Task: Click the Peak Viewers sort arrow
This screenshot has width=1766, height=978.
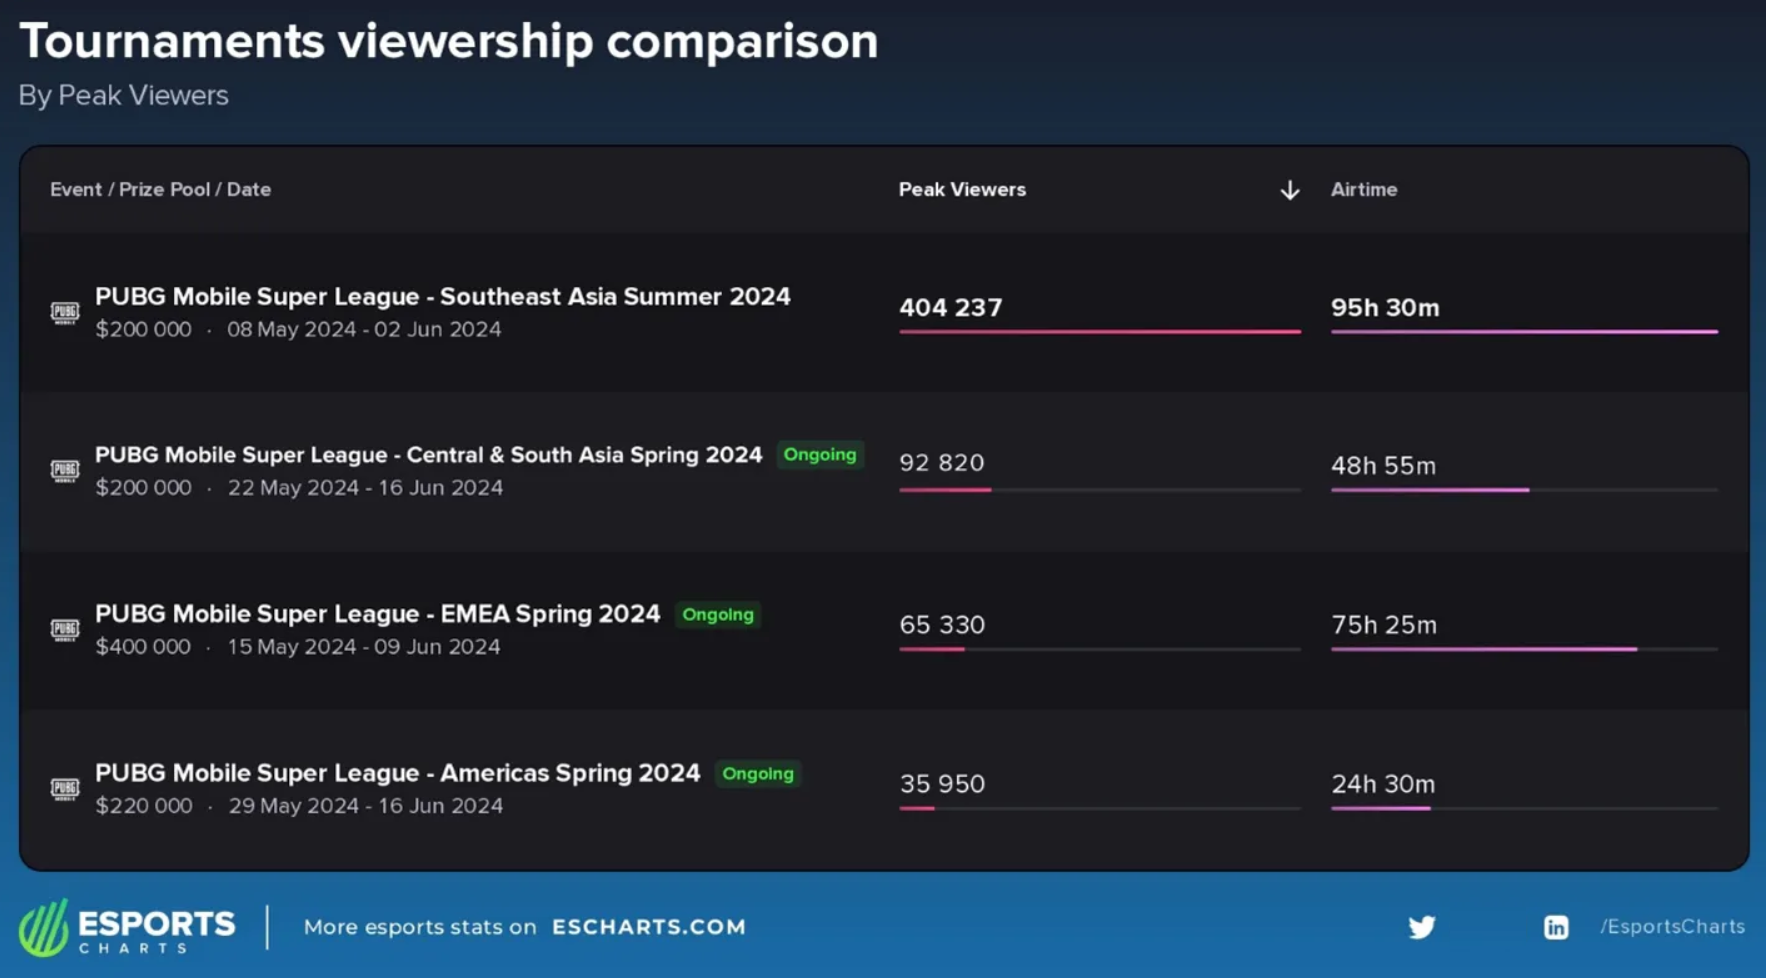Action: (x=1290, y=190)
